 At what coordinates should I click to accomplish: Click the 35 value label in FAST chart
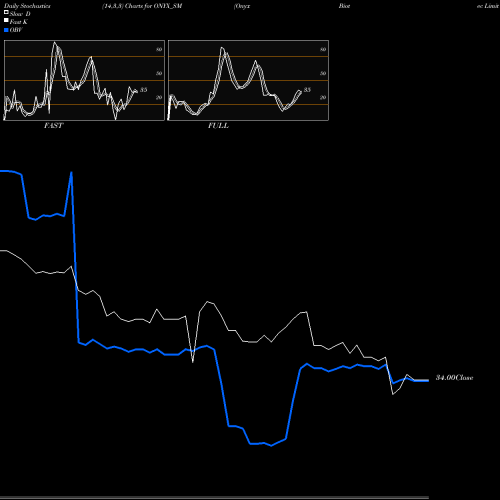(143, 90)
